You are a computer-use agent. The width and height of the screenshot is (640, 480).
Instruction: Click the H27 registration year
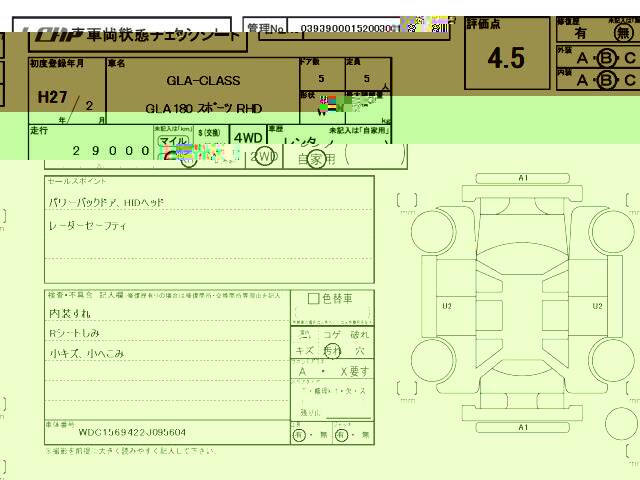coord(52,97)
